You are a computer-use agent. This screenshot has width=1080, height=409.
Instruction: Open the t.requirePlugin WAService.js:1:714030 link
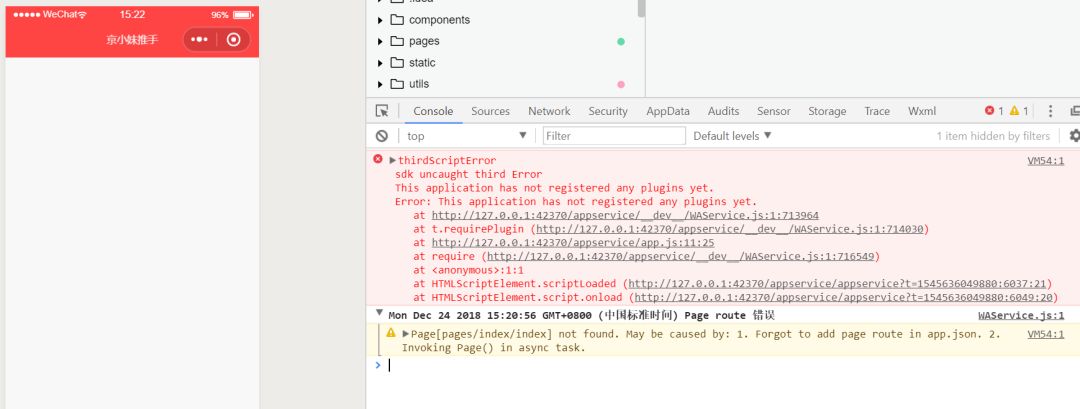point(730,229)
